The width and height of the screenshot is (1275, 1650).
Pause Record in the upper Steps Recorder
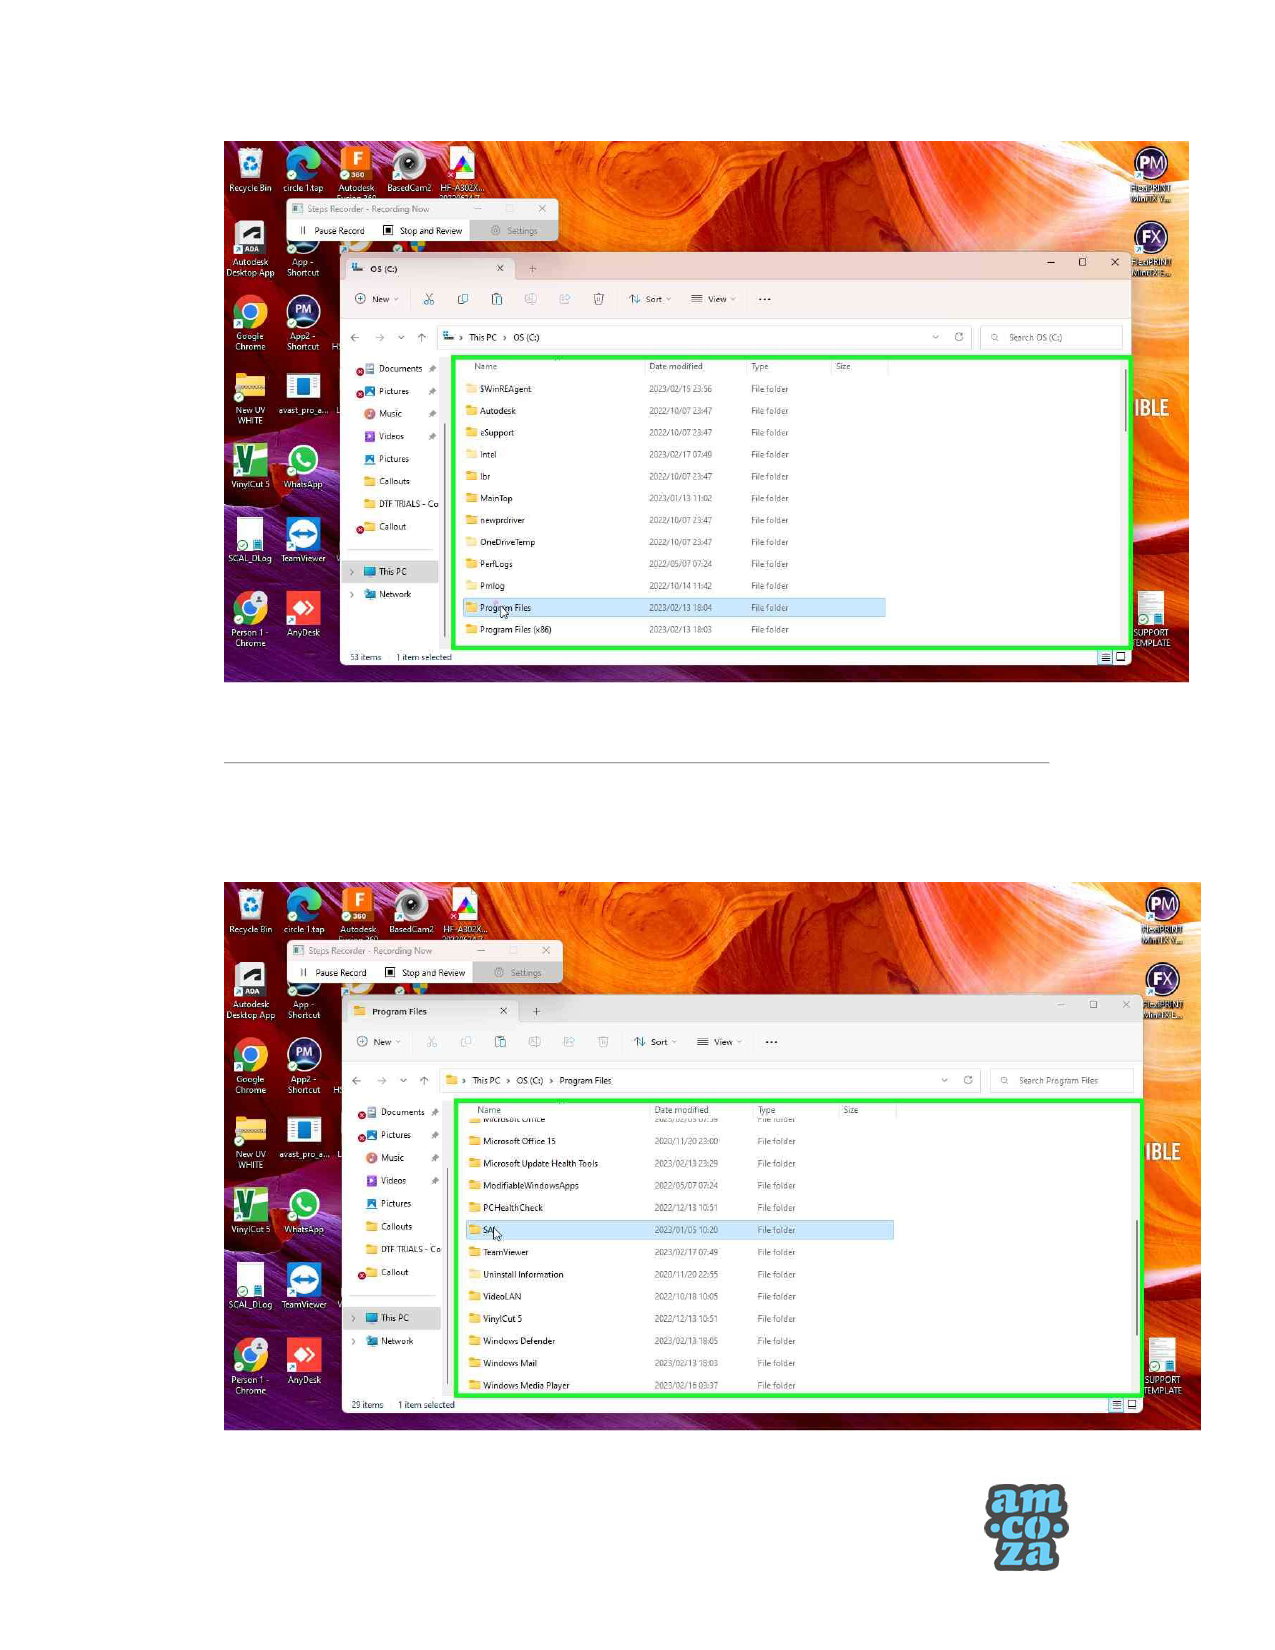(333, 231)
